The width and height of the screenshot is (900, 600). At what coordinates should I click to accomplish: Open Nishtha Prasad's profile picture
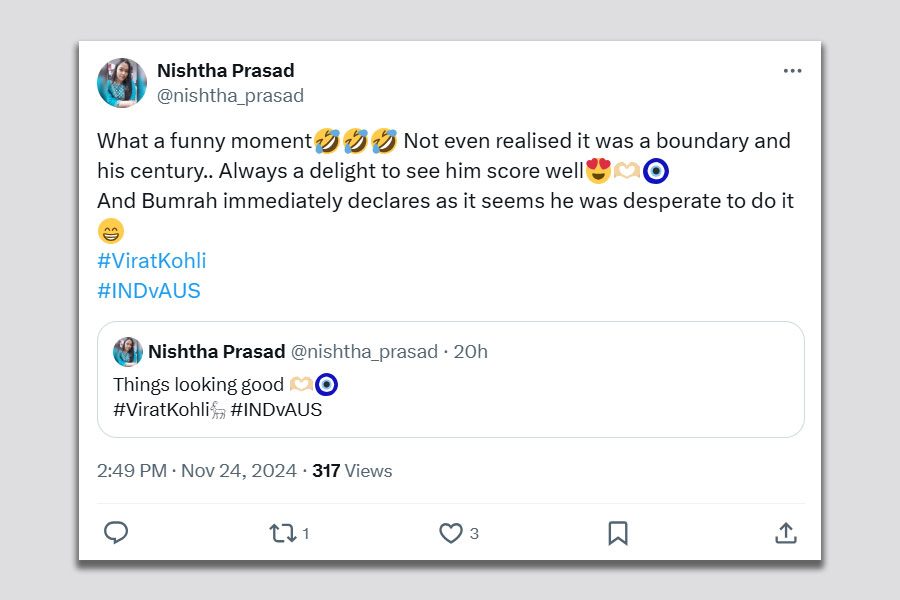click(122, 83)
